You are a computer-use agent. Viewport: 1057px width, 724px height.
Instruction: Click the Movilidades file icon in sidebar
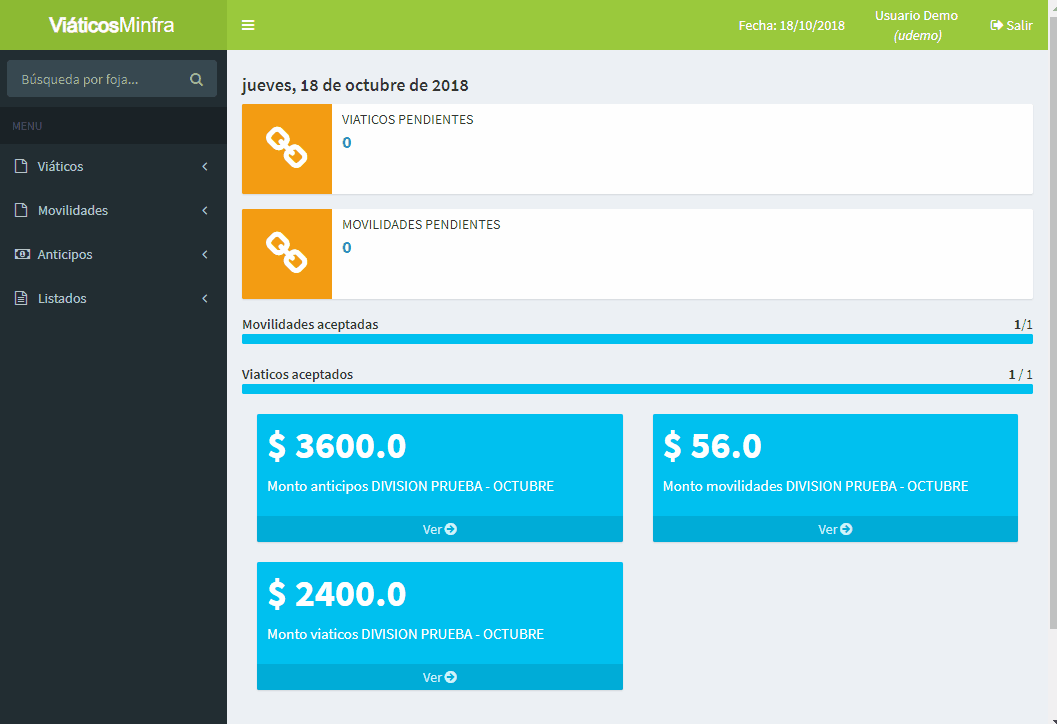(21, 211)
